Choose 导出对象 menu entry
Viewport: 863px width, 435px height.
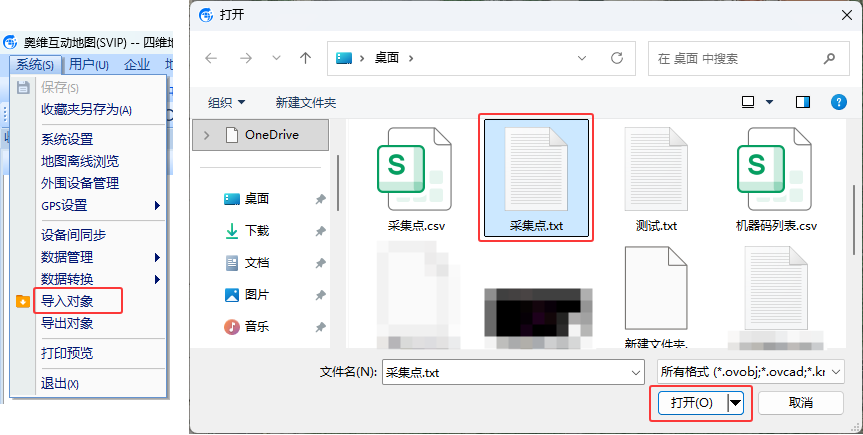(x=67, y=323)
